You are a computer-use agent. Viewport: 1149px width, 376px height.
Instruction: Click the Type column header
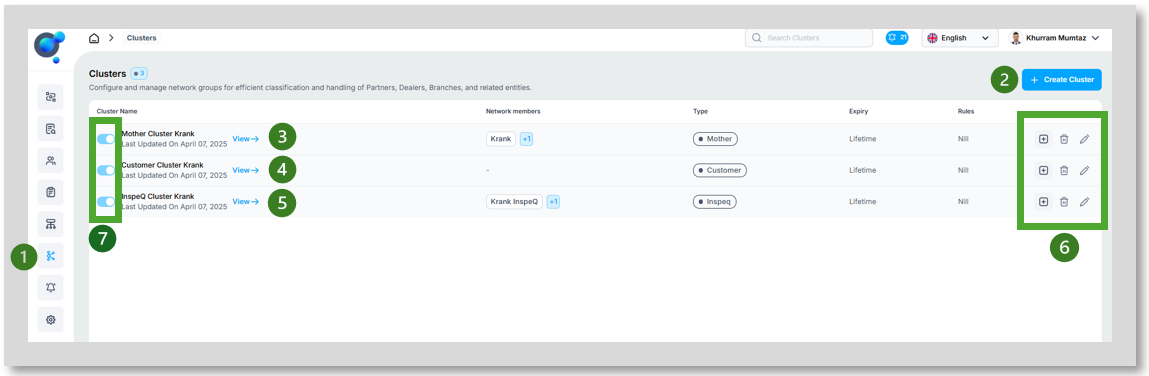(701, 111)
